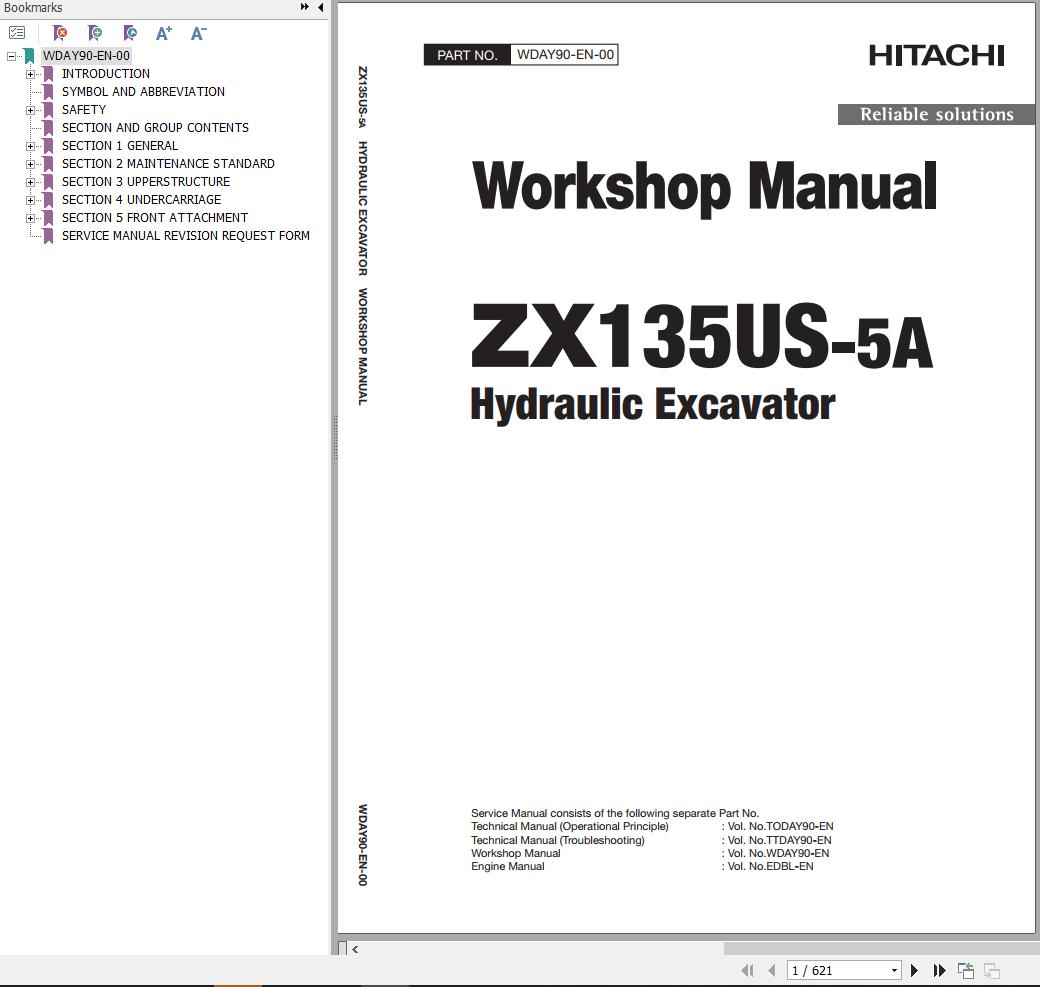Viewport: 1040px width, 987px height.
Task: Open SECTION 1 GENERAL bookmark
Action: [120, 145]
